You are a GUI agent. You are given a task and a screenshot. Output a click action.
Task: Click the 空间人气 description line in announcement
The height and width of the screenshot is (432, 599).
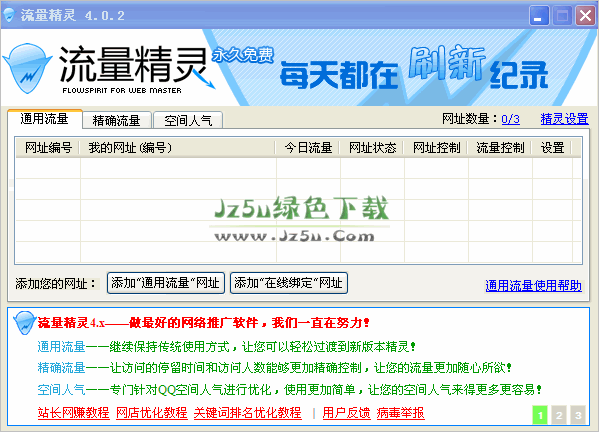point(290,390)
